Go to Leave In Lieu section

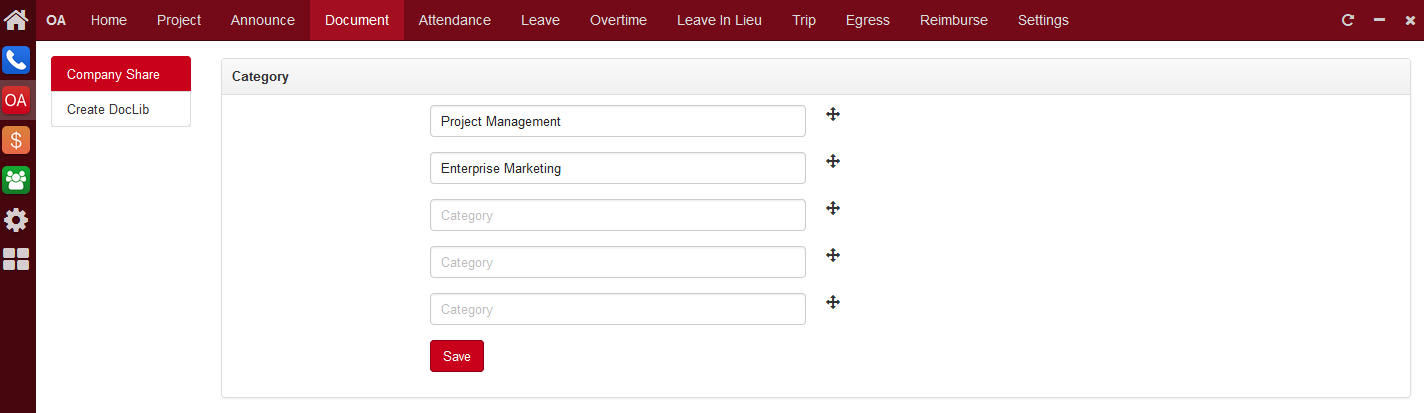(719, 20)
